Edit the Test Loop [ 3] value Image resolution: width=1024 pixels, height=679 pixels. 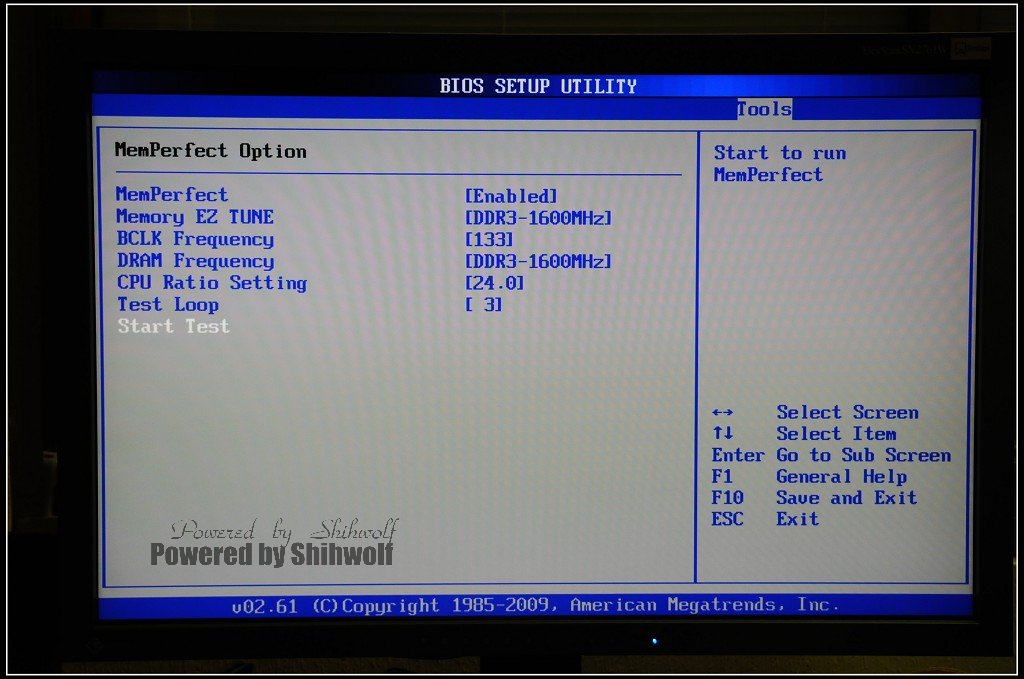483,304
